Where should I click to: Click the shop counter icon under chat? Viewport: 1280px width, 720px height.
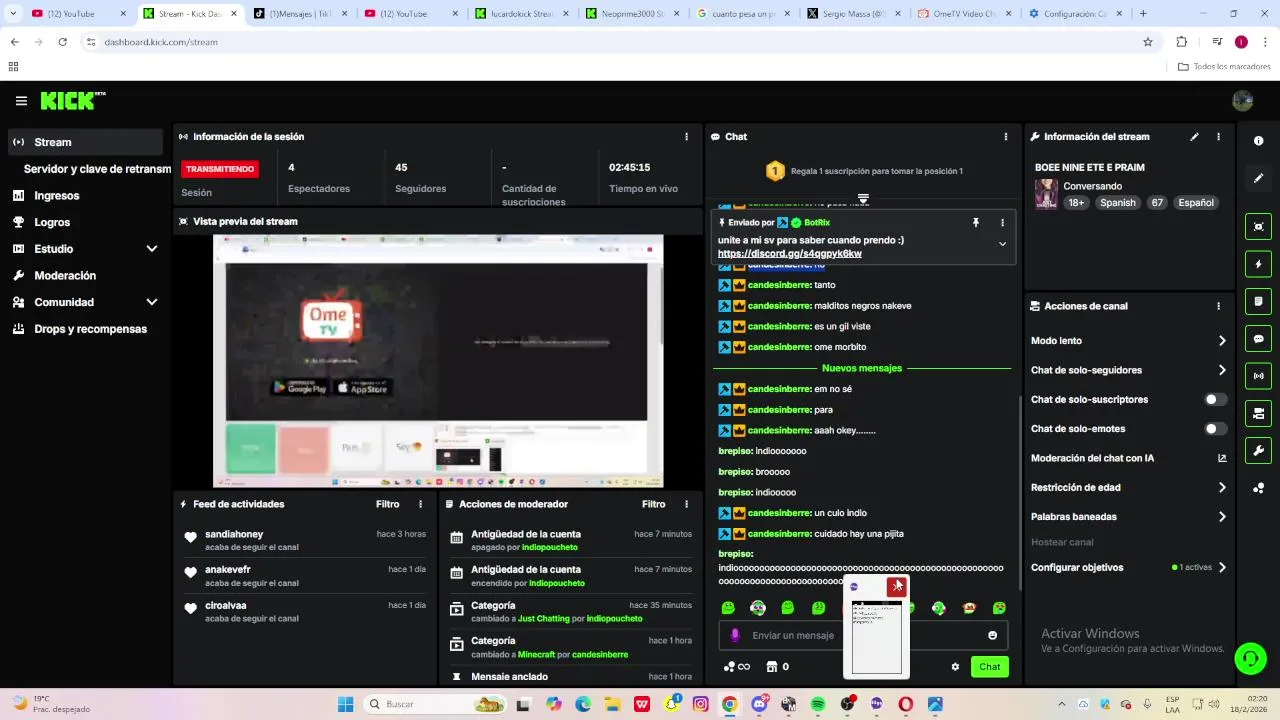pos(777,667)
